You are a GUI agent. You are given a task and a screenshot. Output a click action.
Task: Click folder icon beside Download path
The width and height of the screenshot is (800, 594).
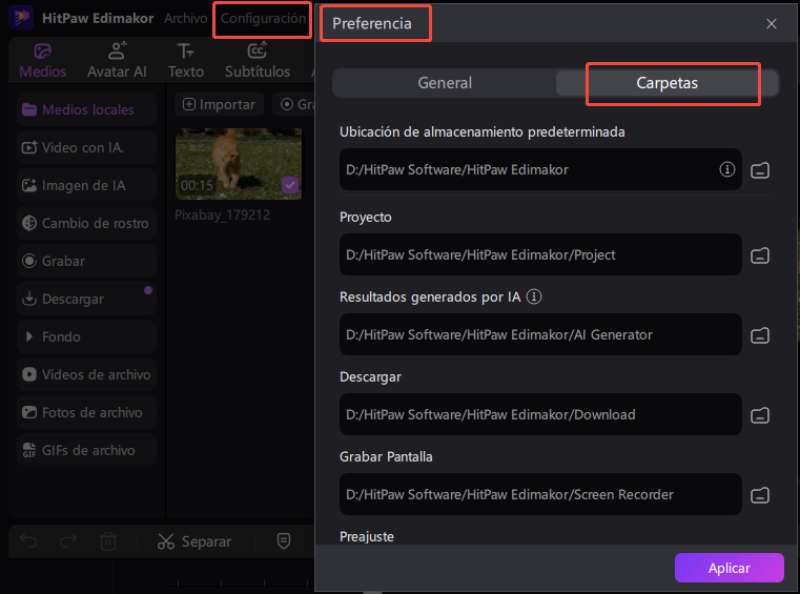760,414
